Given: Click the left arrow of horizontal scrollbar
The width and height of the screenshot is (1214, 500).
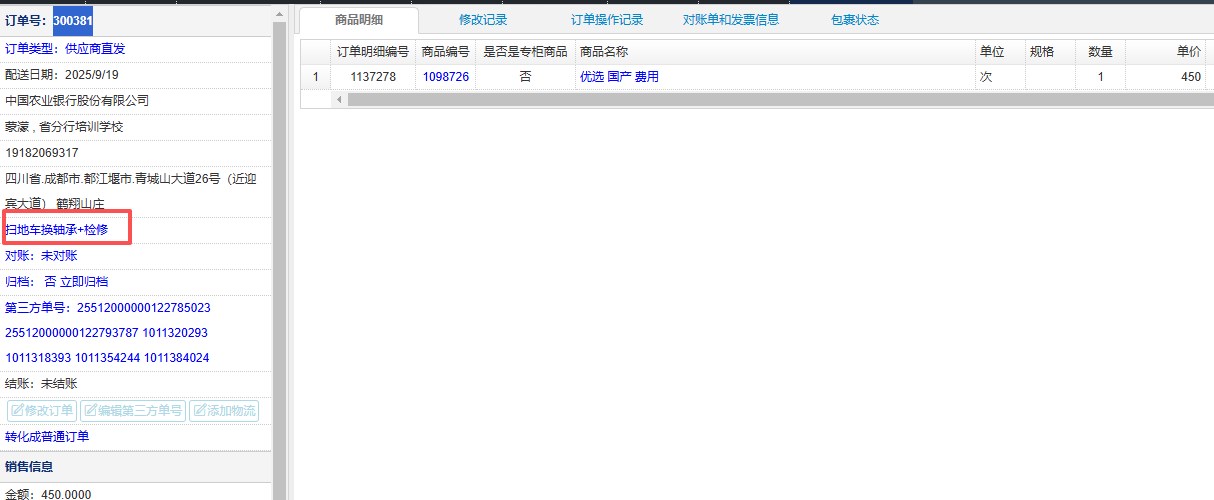Looking at the screenshot, I should (338, 99).
